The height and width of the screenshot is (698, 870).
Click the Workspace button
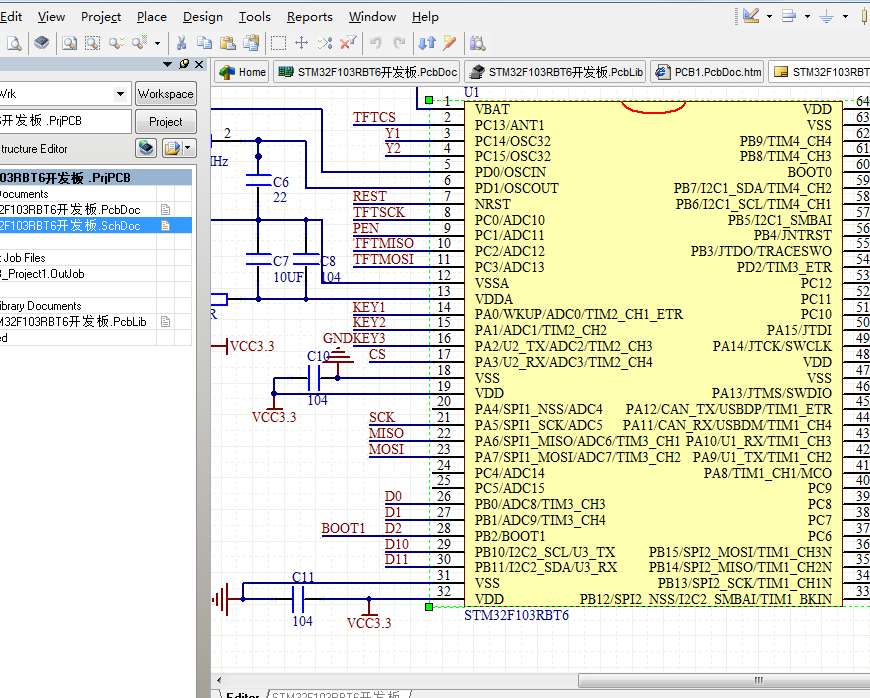tap(165, 94)
